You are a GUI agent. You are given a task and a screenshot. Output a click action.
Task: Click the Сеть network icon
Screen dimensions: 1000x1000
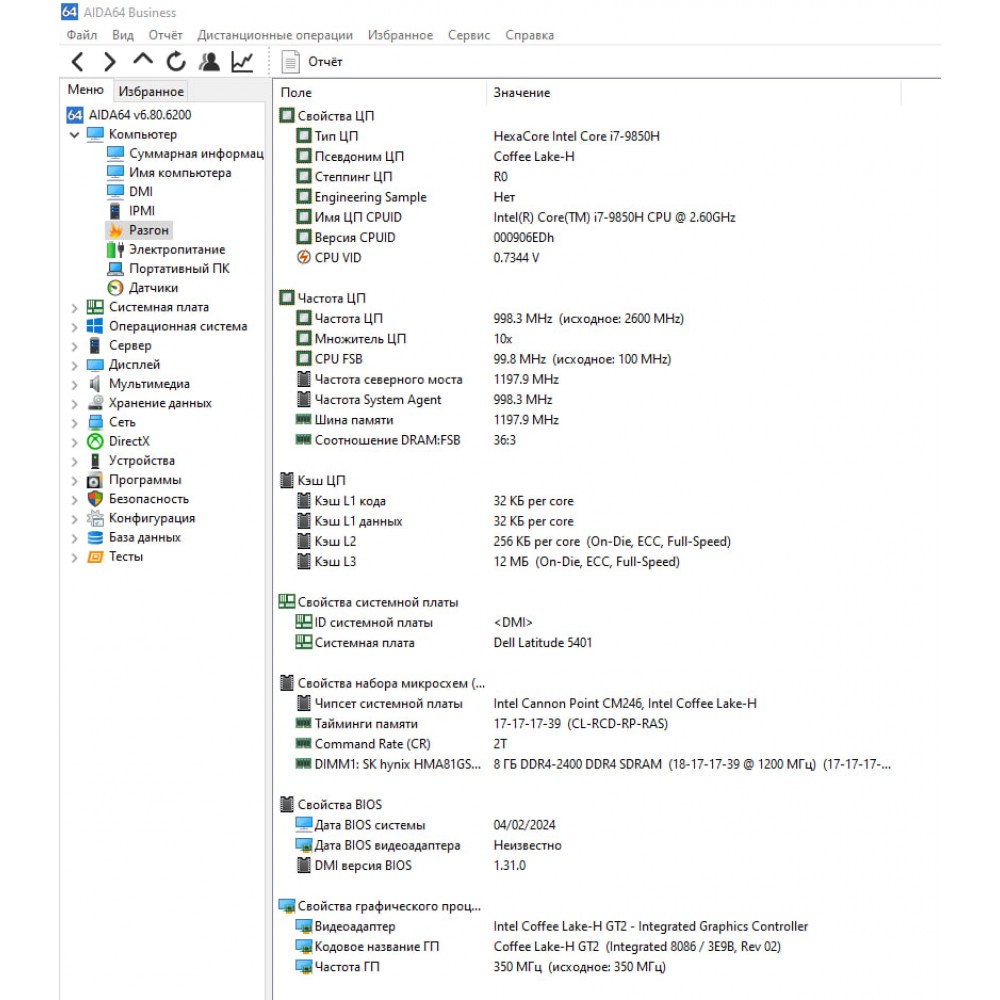pos(95,422)
